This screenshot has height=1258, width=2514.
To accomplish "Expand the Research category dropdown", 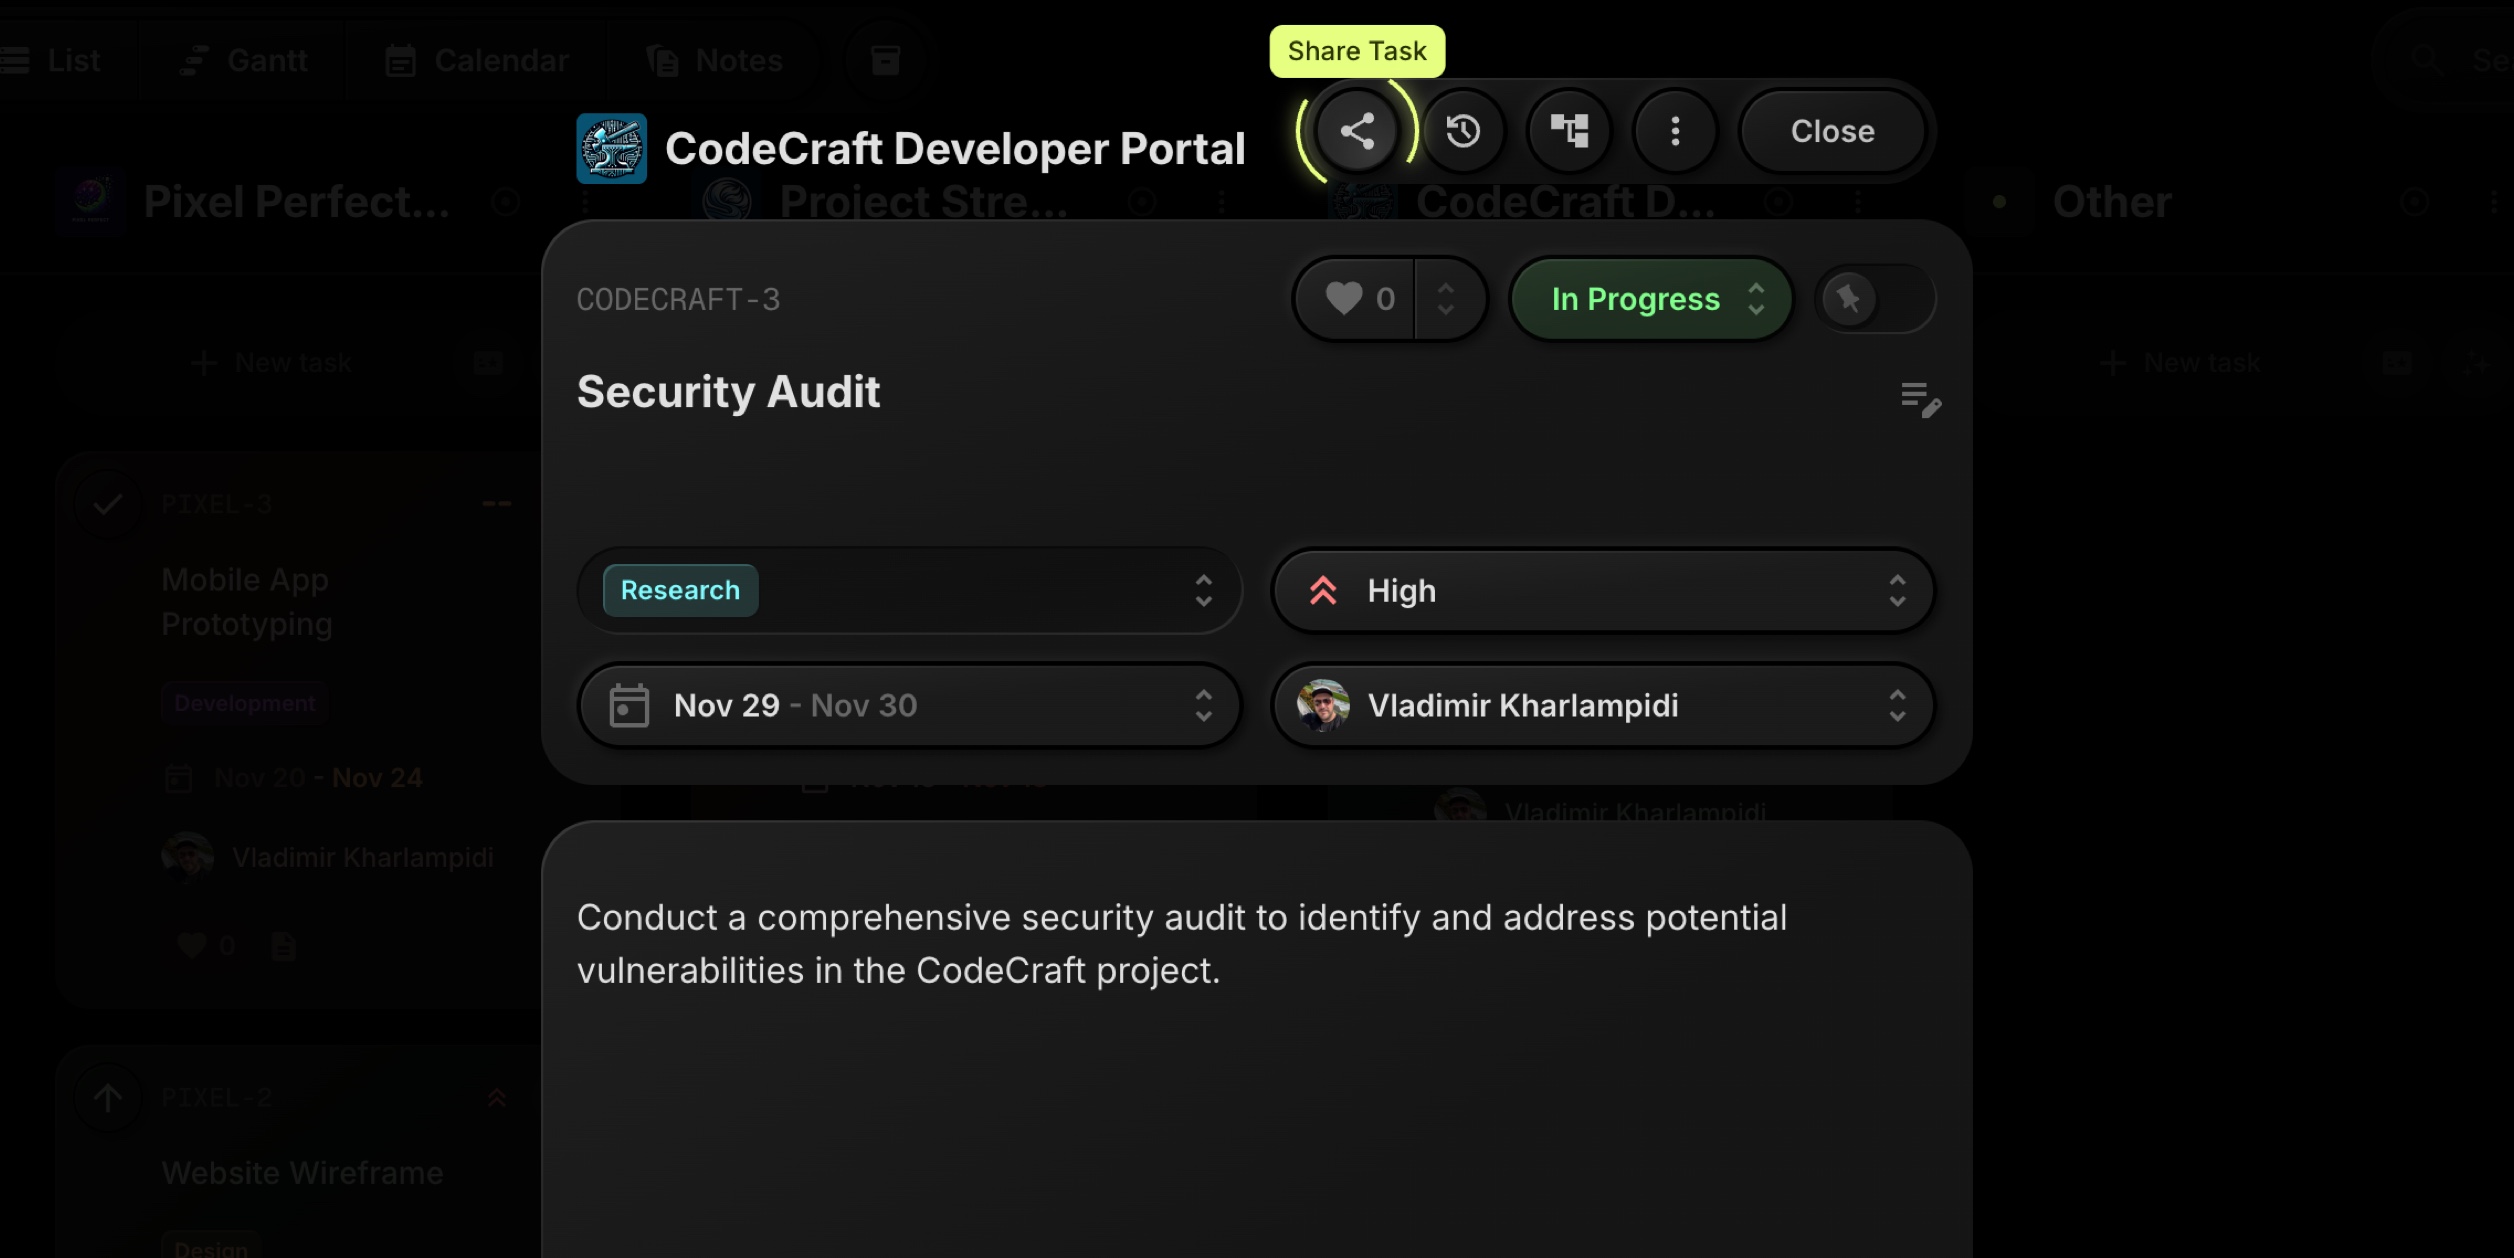I will (909, 591).
